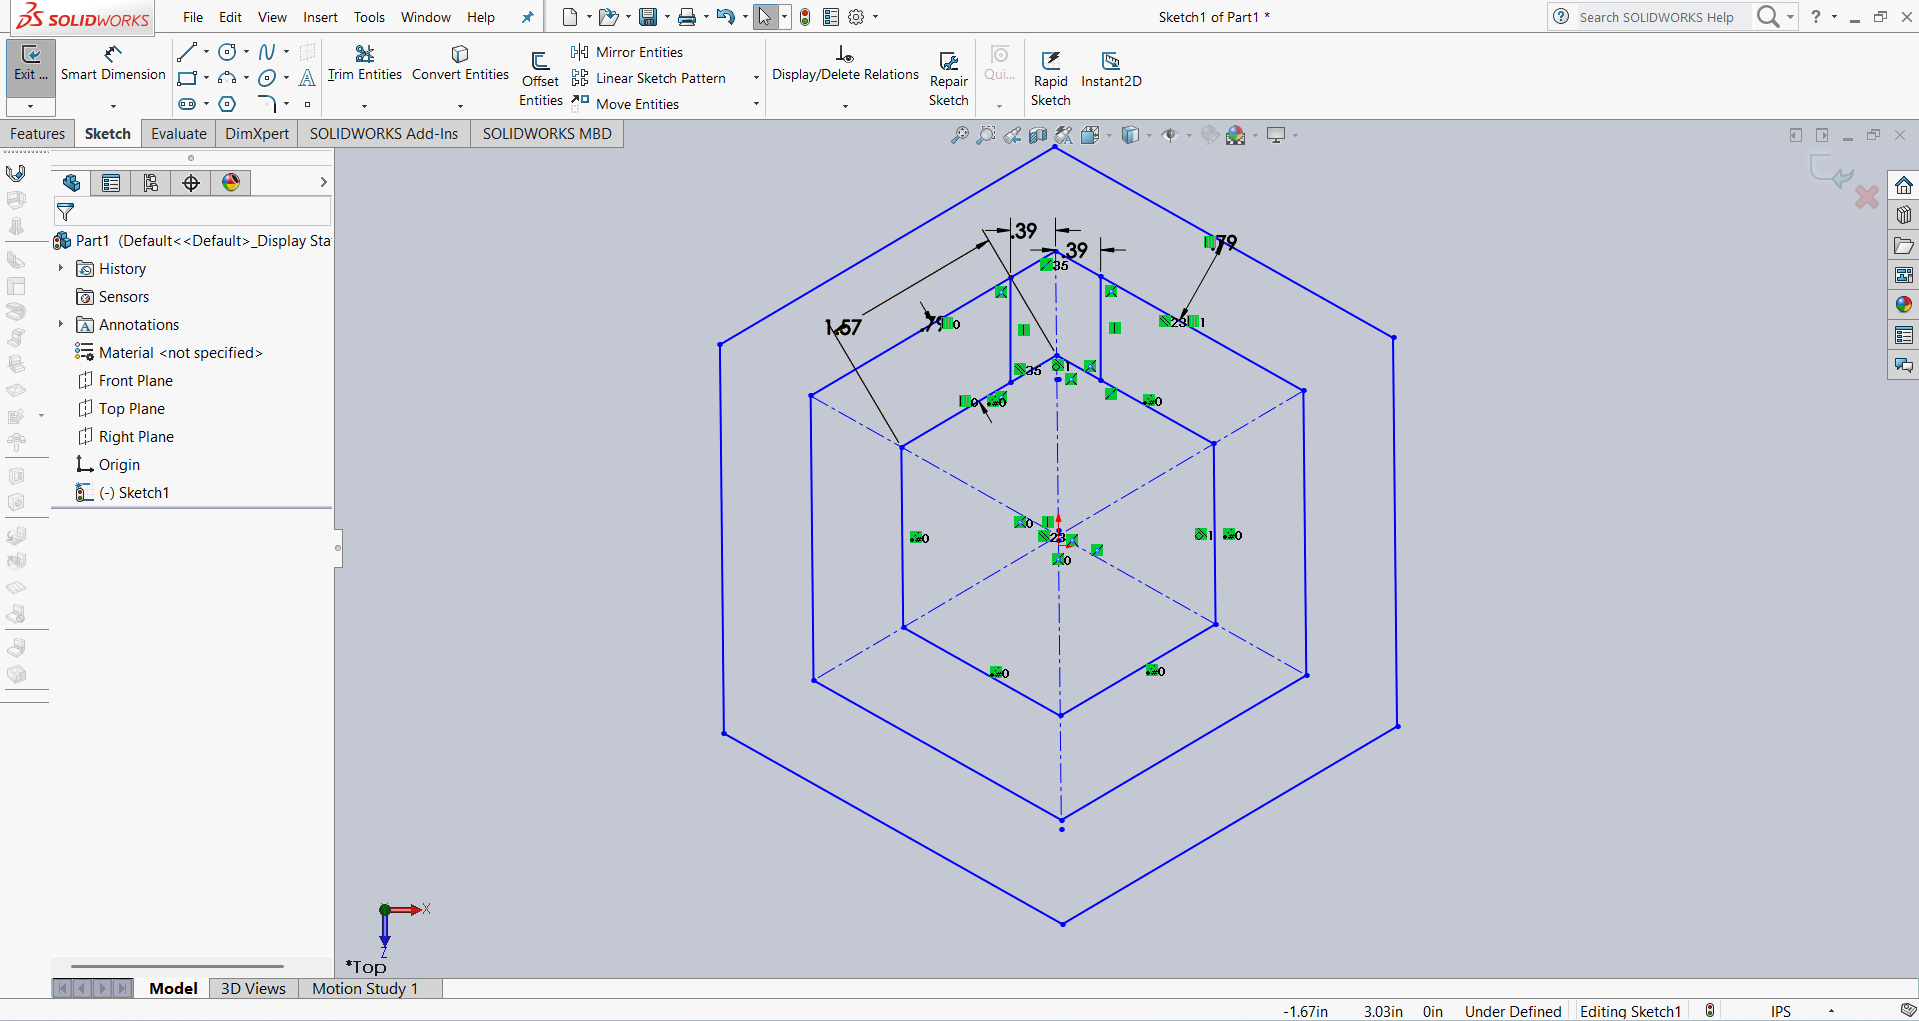
Task: Select the Smart Dimension tool
Action: point(113,64)
